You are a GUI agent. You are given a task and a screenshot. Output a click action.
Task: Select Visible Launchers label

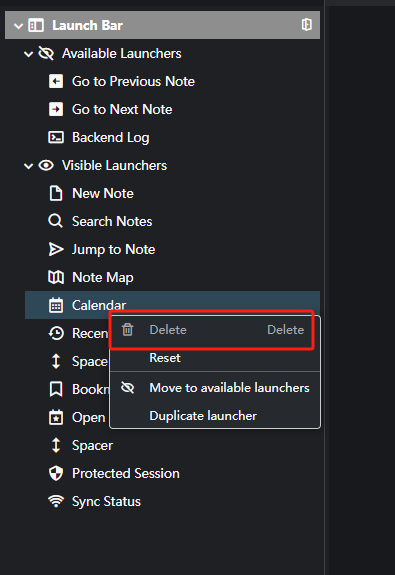pos(114,165)
